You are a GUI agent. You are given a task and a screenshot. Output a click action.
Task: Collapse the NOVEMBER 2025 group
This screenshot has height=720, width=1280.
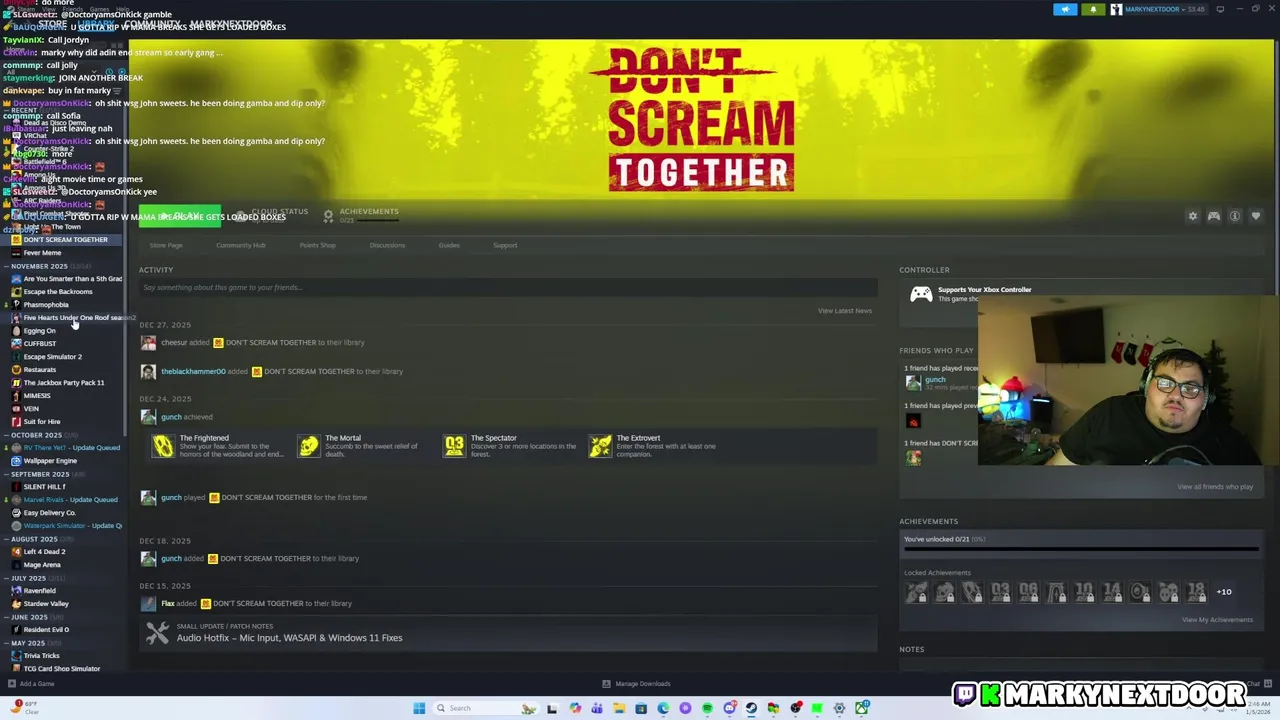(7, 266)
